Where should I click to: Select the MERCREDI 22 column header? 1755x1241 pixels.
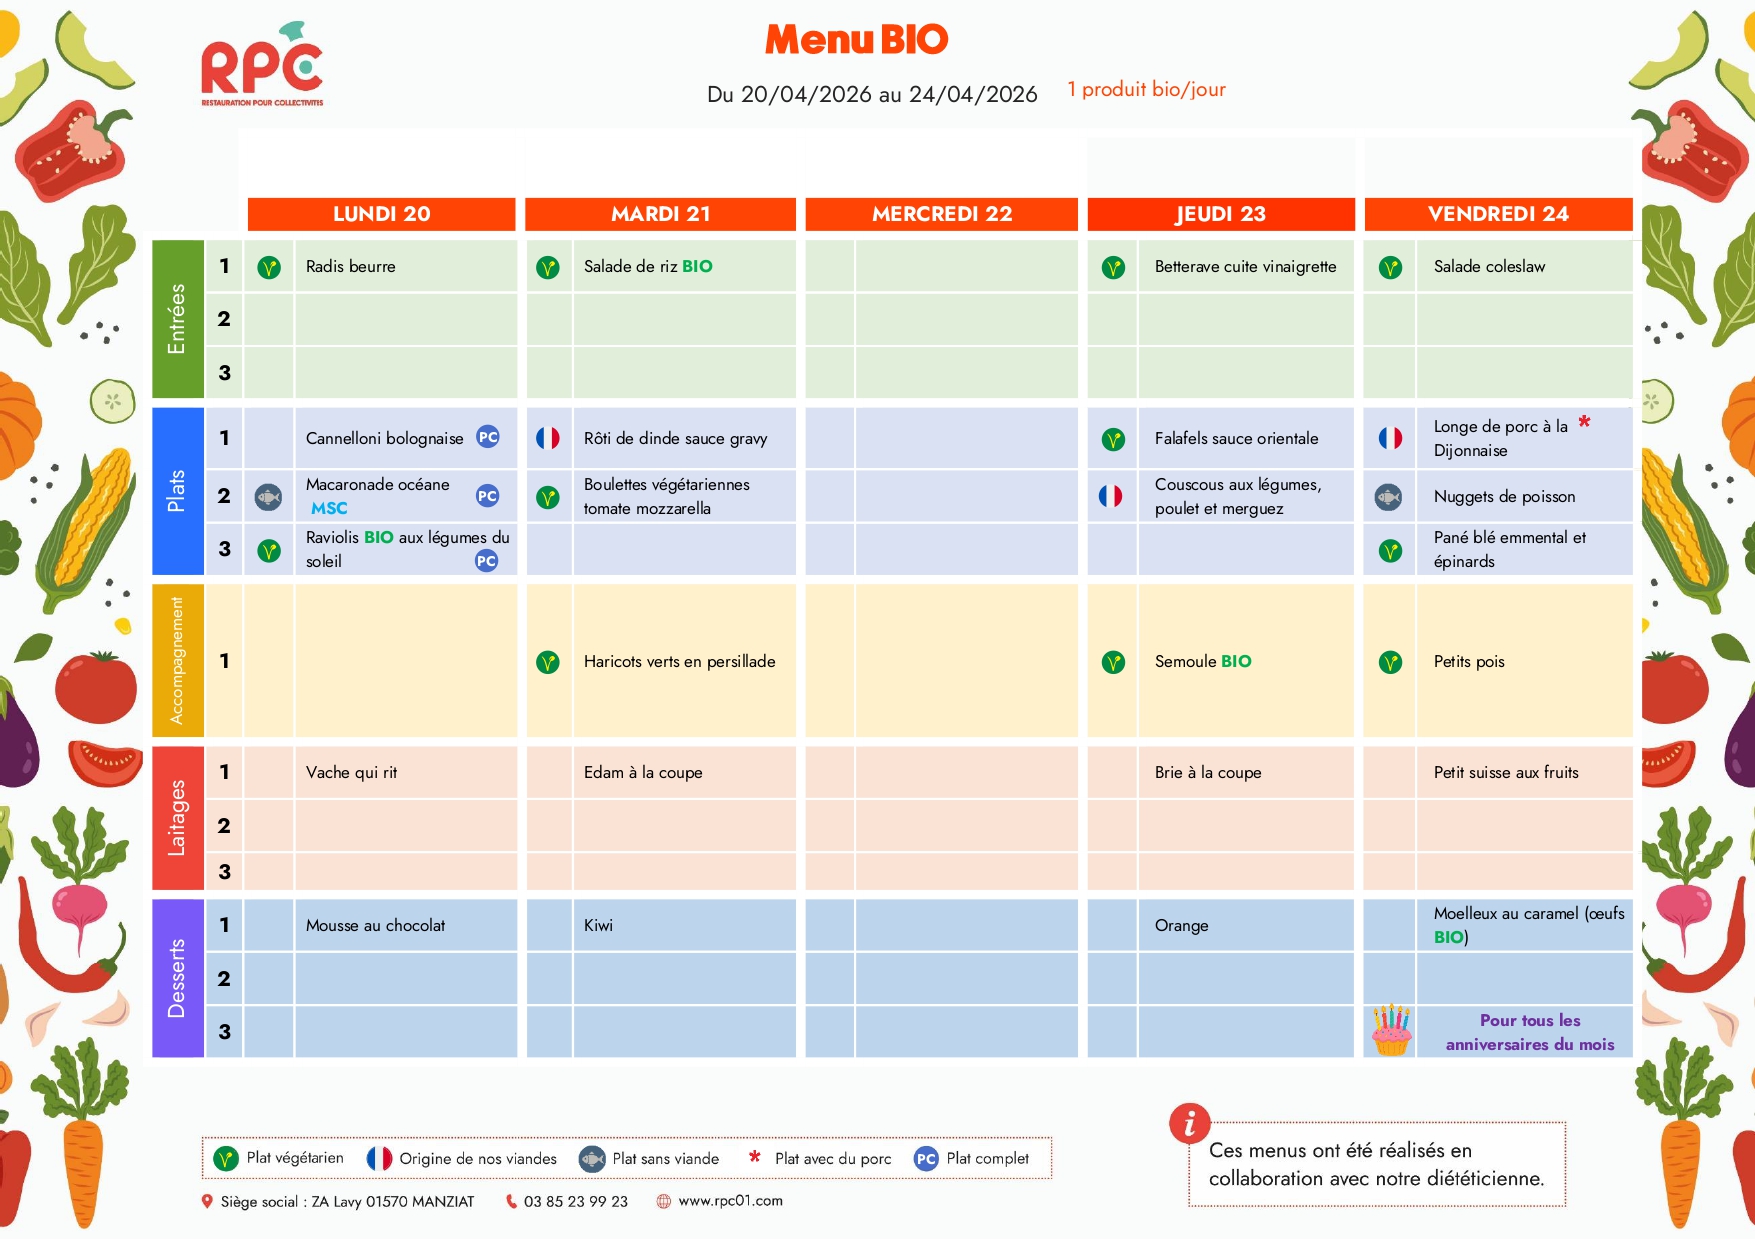941,214
